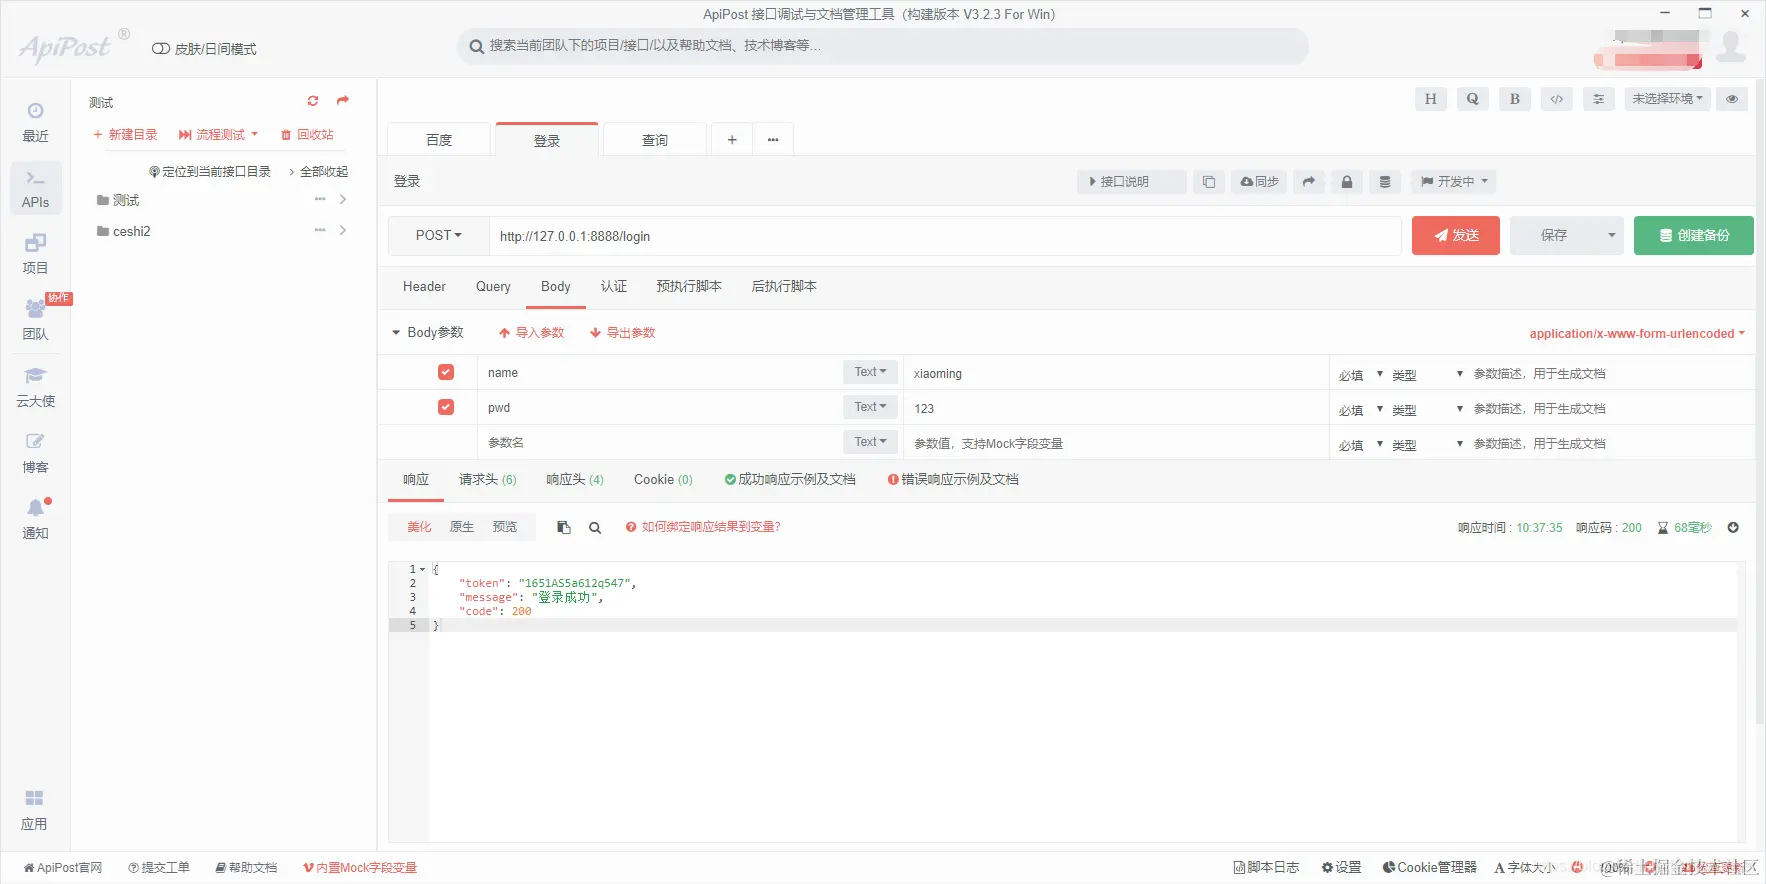Click the Q button in top toolbar

1473,99
